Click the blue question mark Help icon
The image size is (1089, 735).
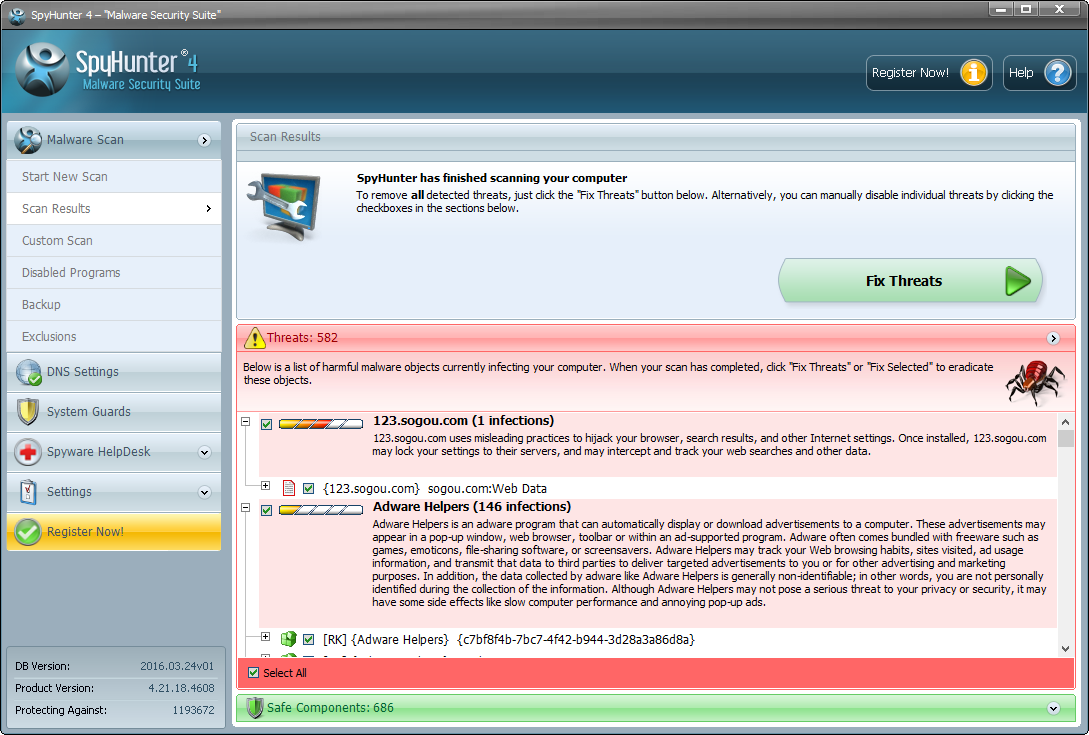[1058, 72]
